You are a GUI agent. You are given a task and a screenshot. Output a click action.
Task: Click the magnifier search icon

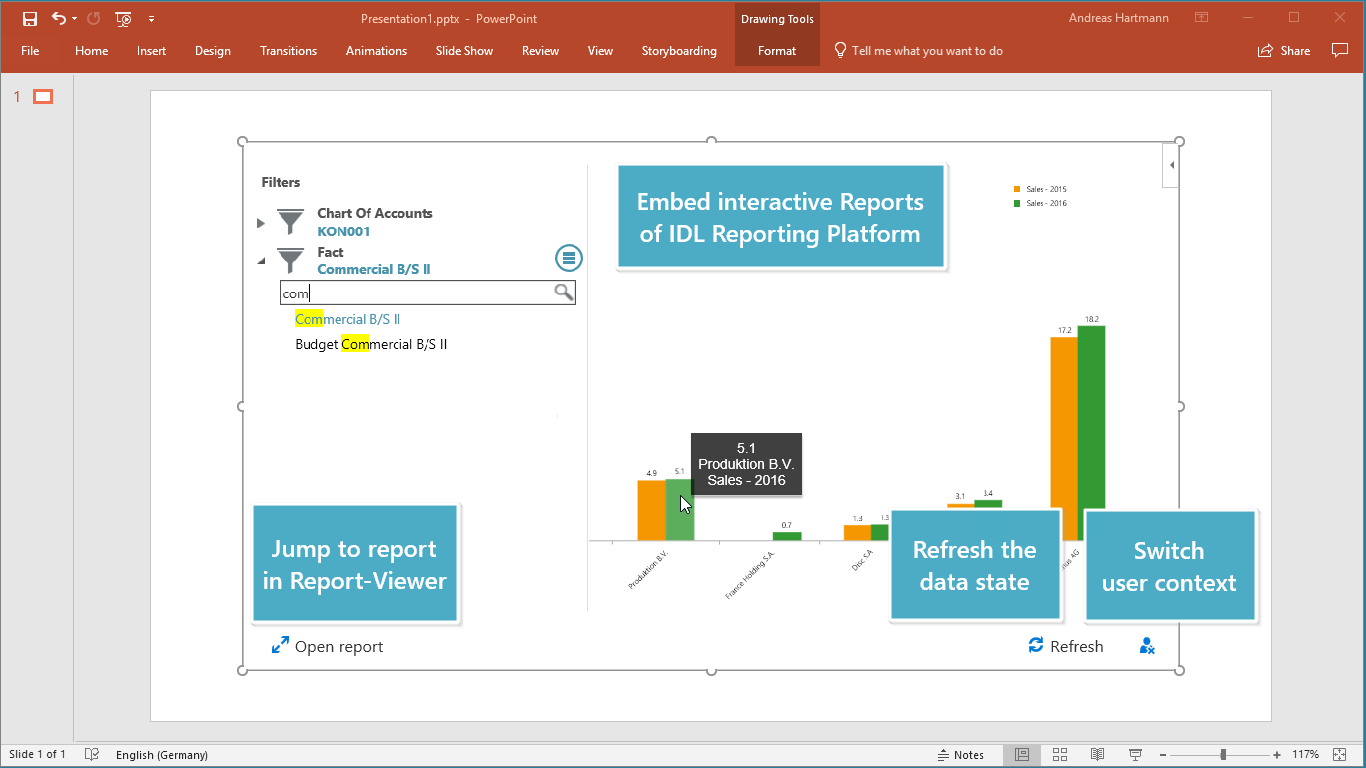pos(564,292)
